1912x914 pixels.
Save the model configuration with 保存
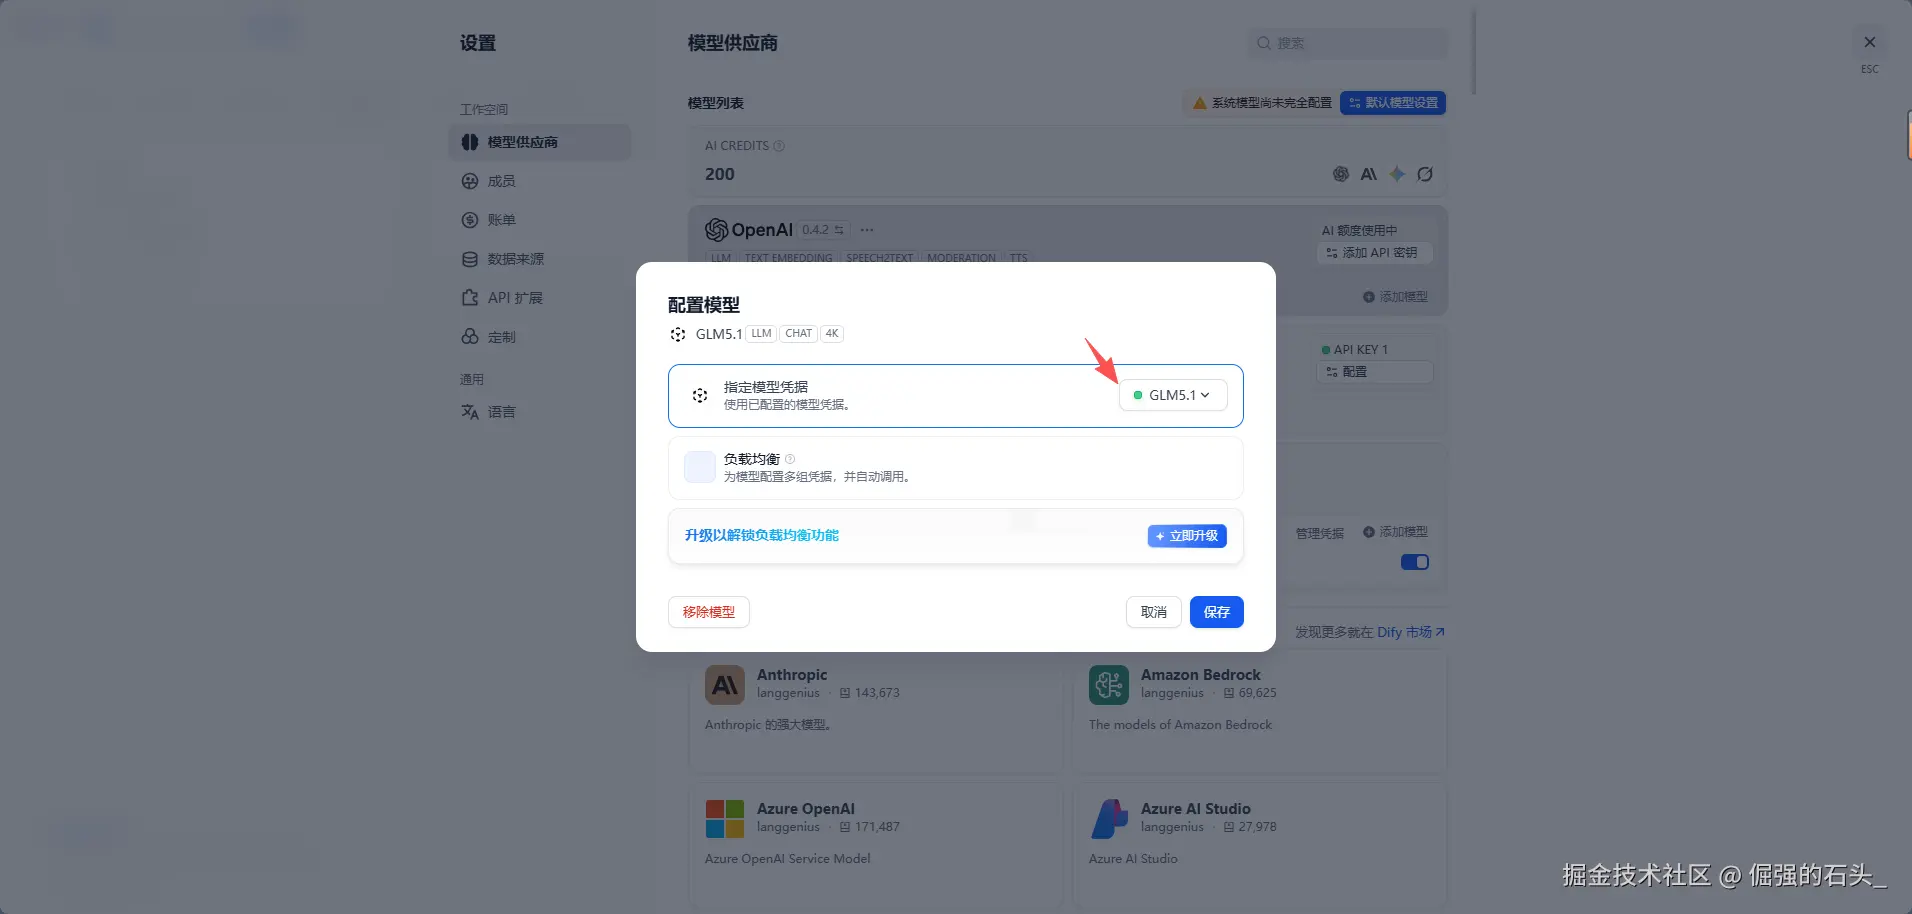[1217, 612]
